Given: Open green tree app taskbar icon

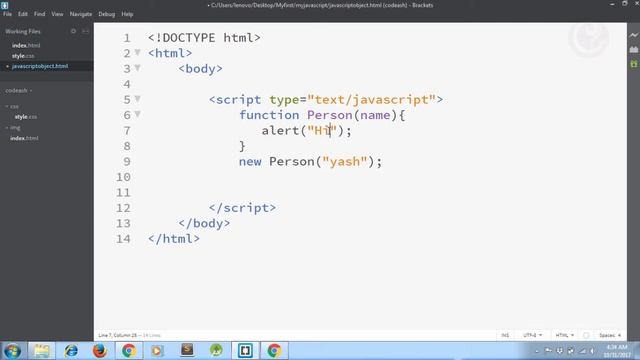Looking at the screenshot, I should (216, 351).
